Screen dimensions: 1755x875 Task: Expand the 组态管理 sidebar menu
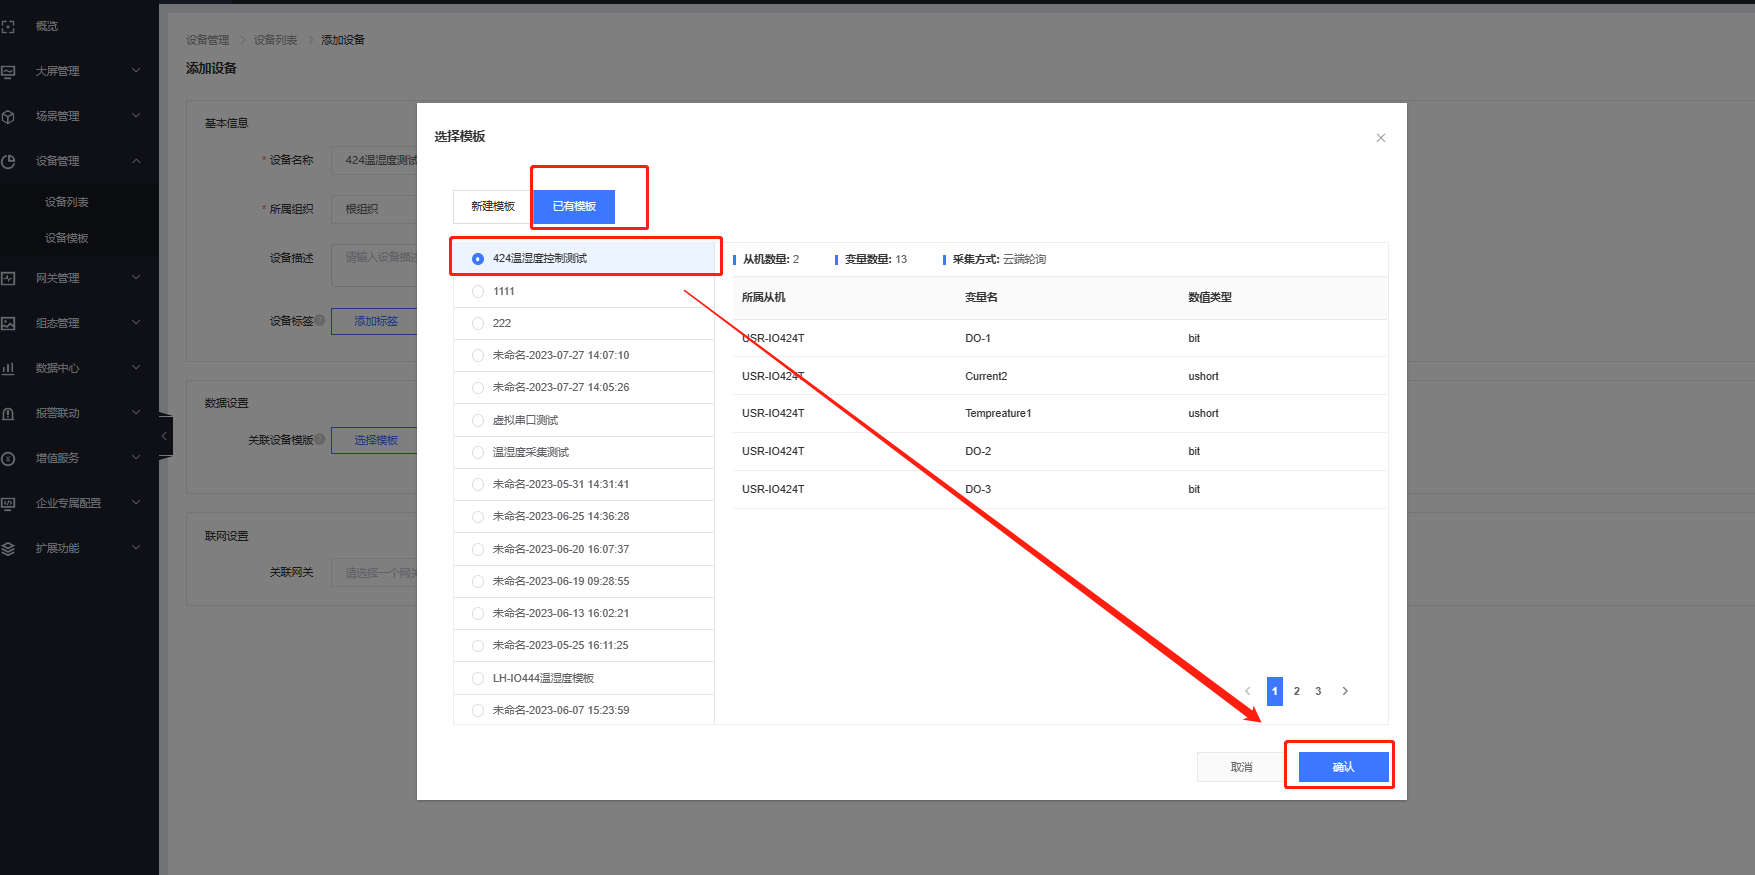[136, 323]
